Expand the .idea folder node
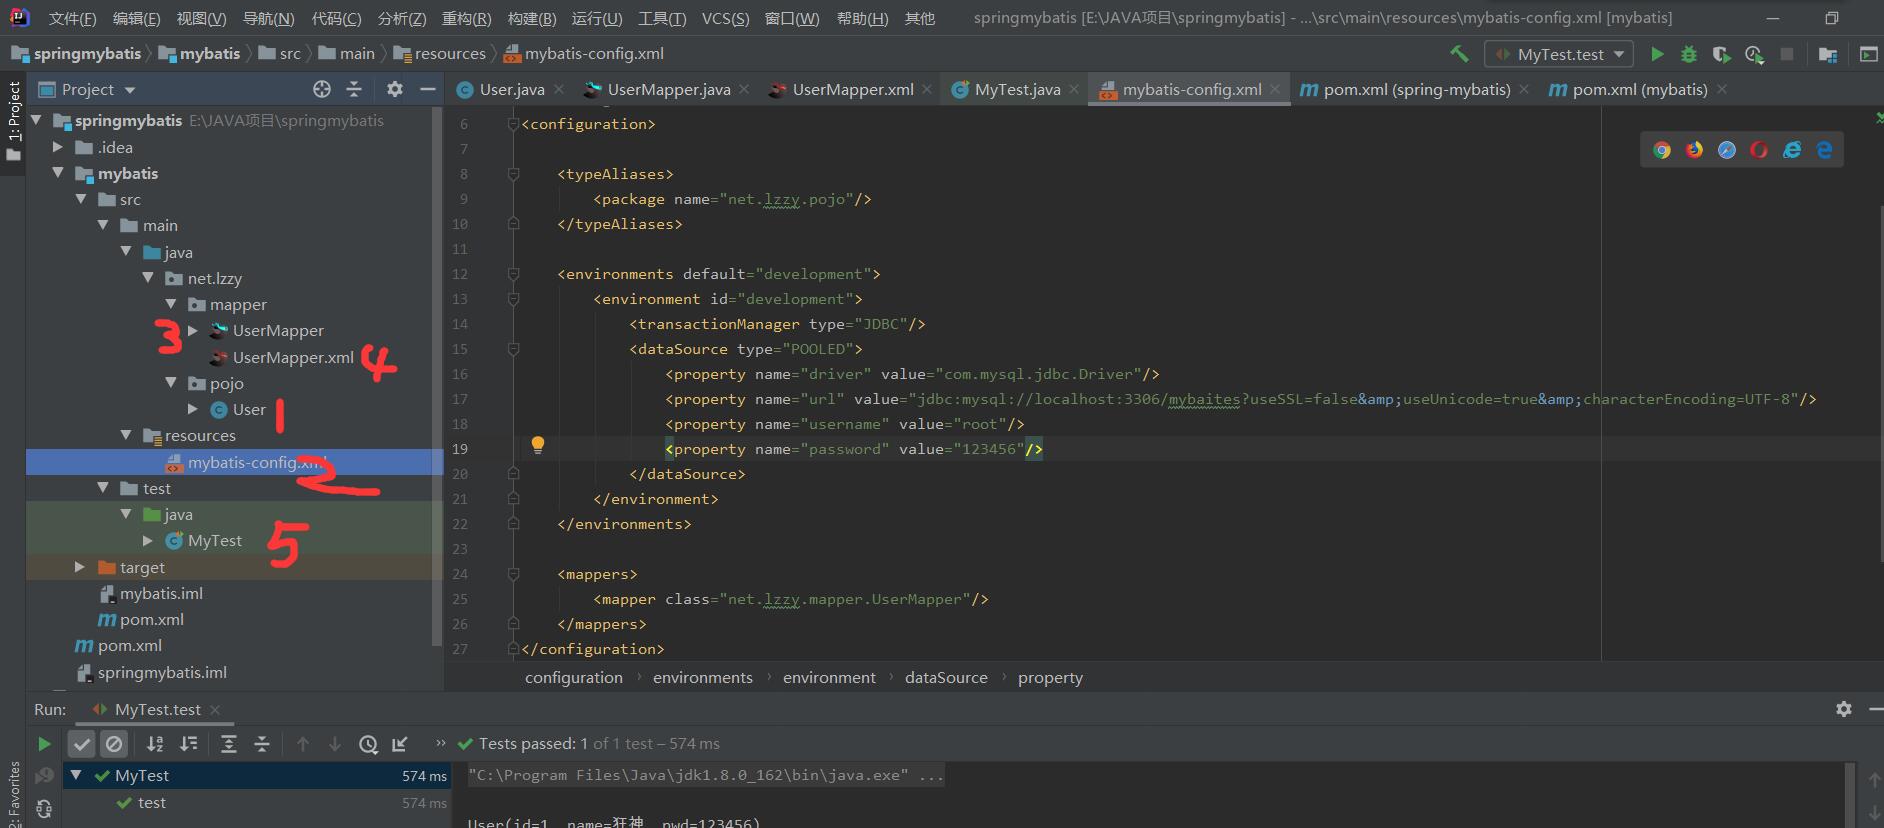Screen dimensions: 1884x828 tap(58, 147)
